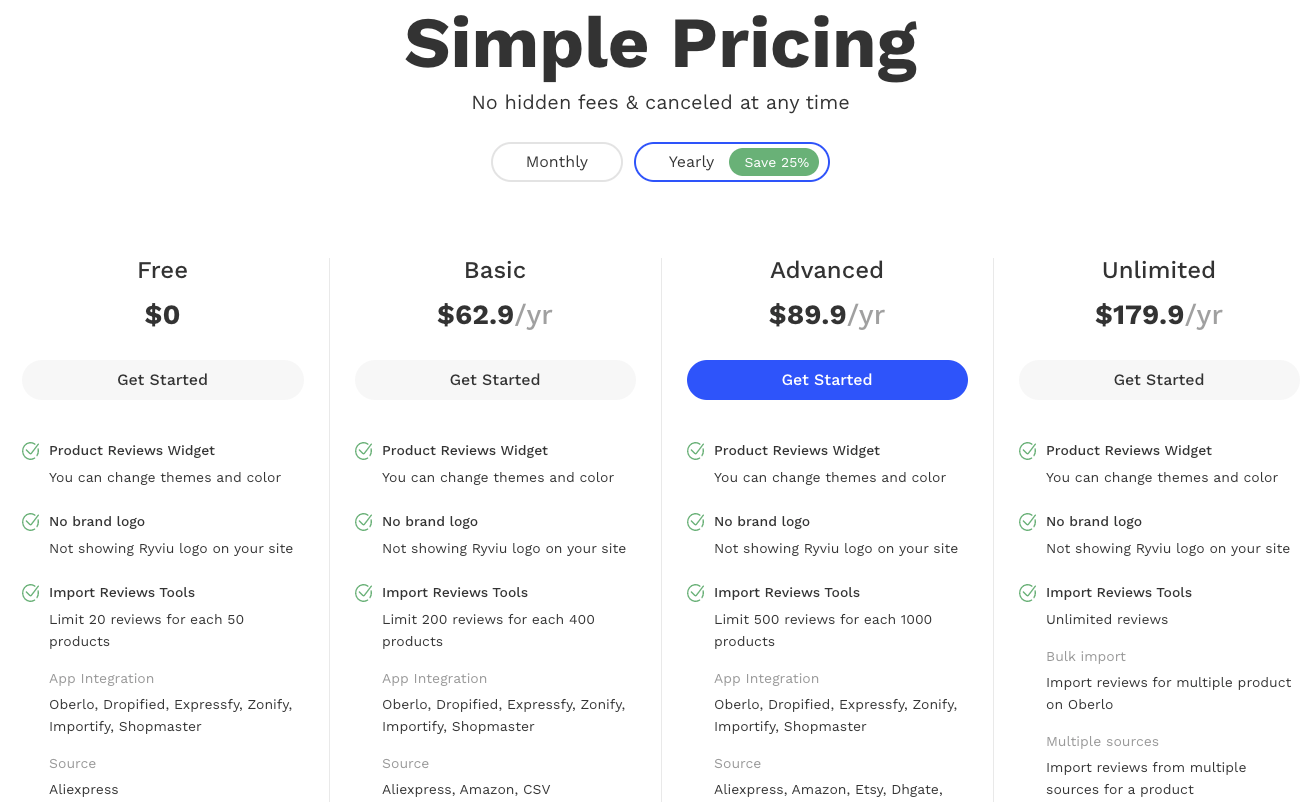Click App Integration label under Basic plan

coord(435,679)
